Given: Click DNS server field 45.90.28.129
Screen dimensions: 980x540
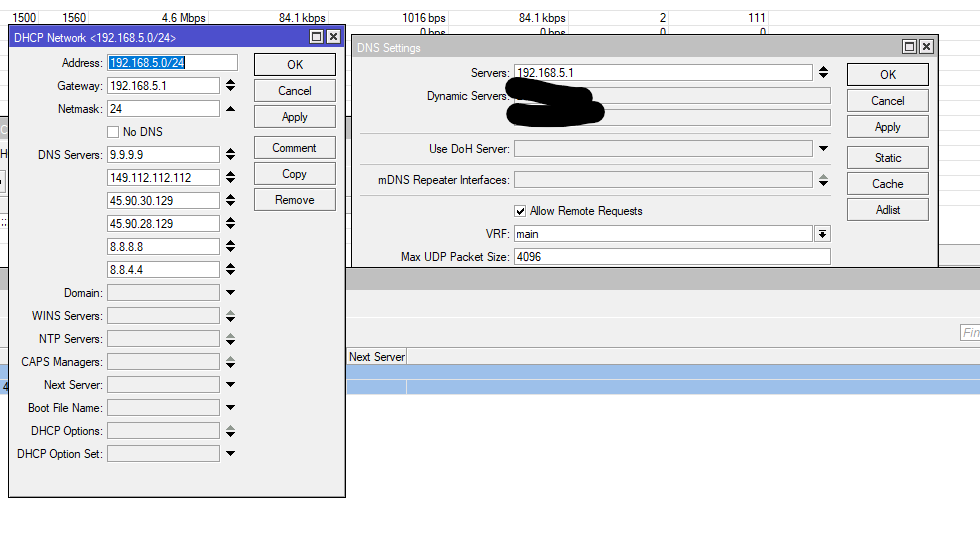Looking at the screenshot, I should 163,224.
